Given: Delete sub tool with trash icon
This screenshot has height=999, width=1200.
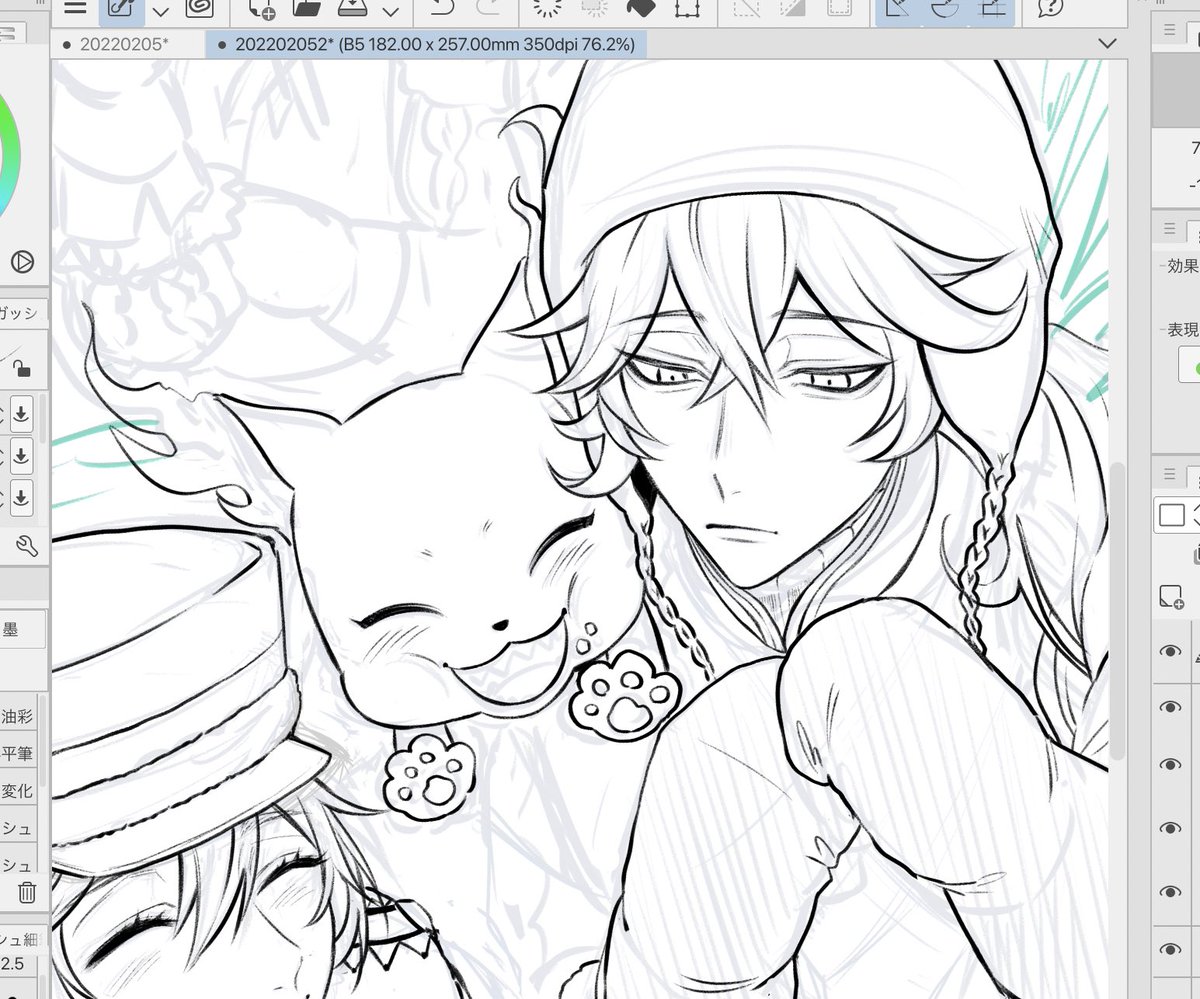Looking at the screenshot, I should [x=28, y=892].
